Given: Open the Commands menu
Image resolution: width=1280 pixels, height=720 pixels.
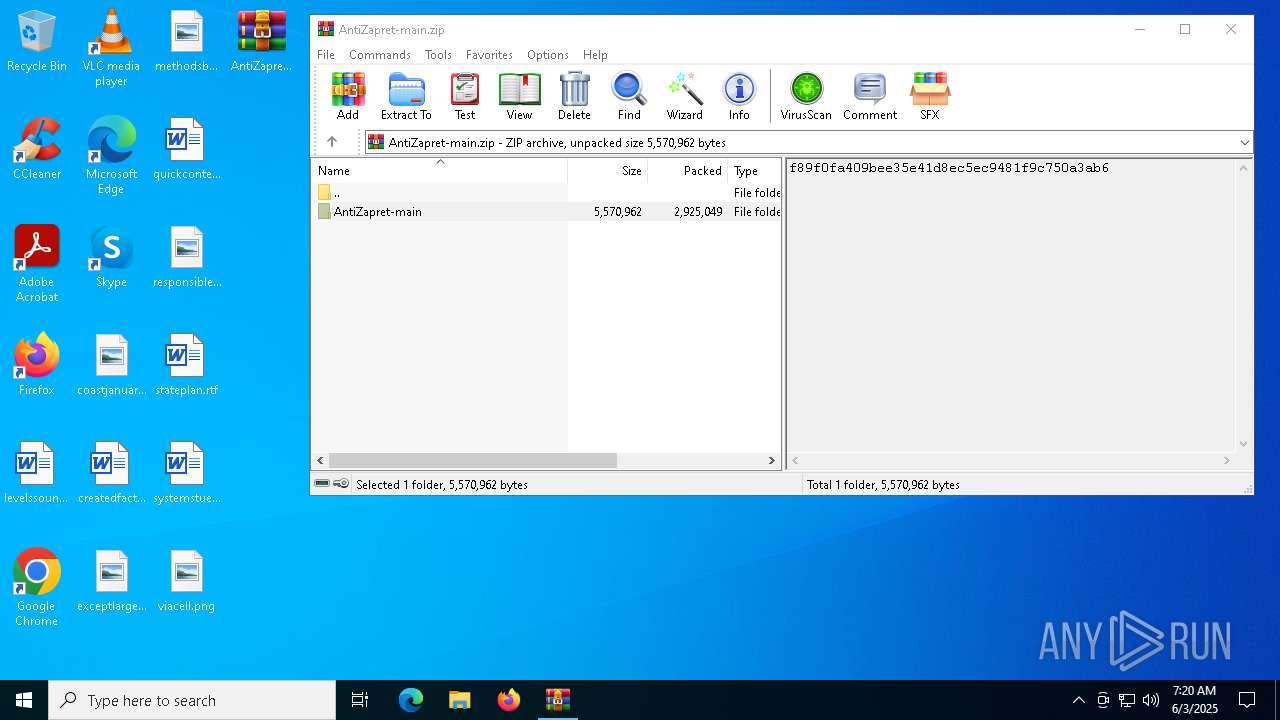Looking at the screenshot, I should coord(380,55).
